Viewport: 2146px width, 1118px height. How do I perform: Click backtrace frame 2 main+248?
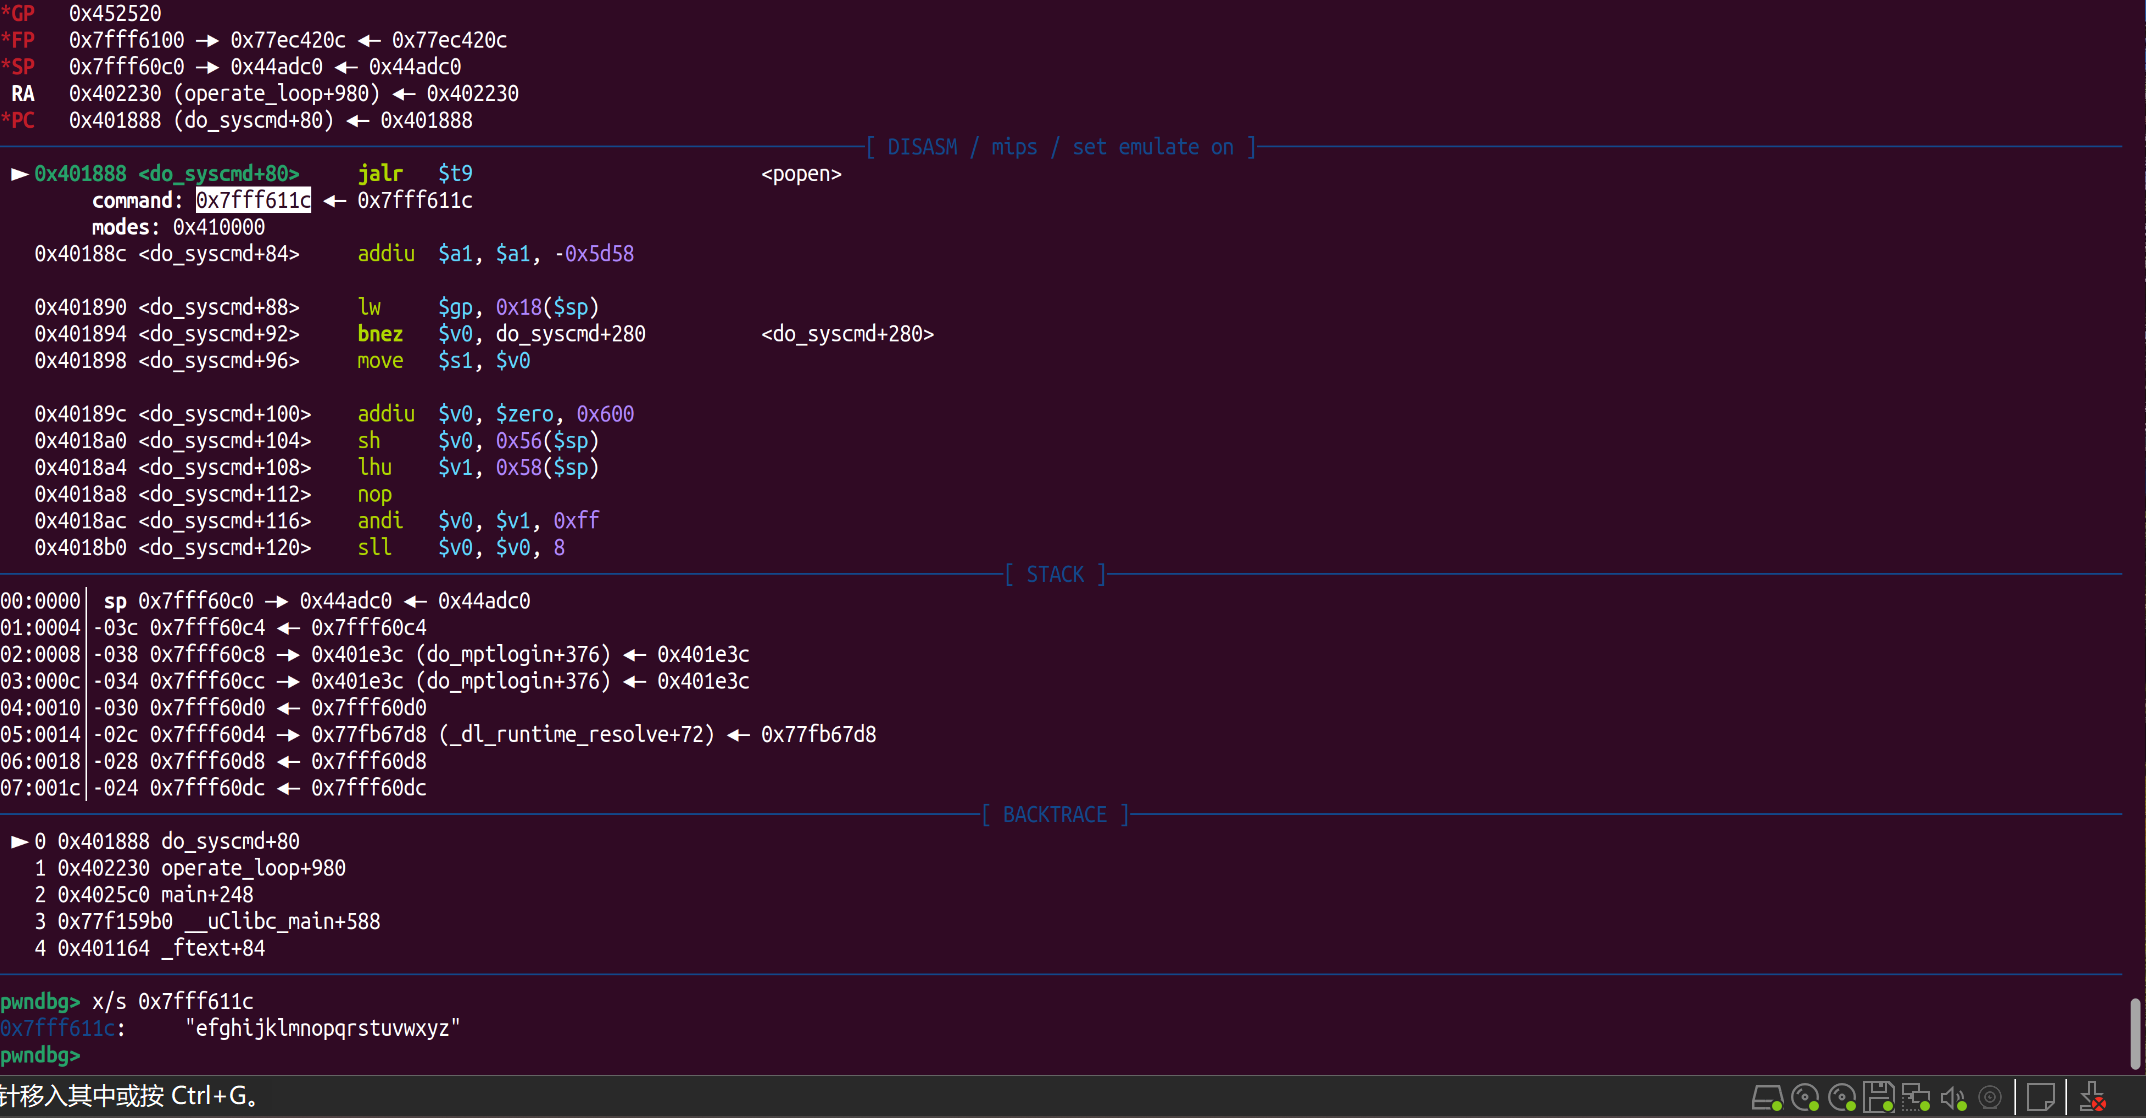click(143, 894)
